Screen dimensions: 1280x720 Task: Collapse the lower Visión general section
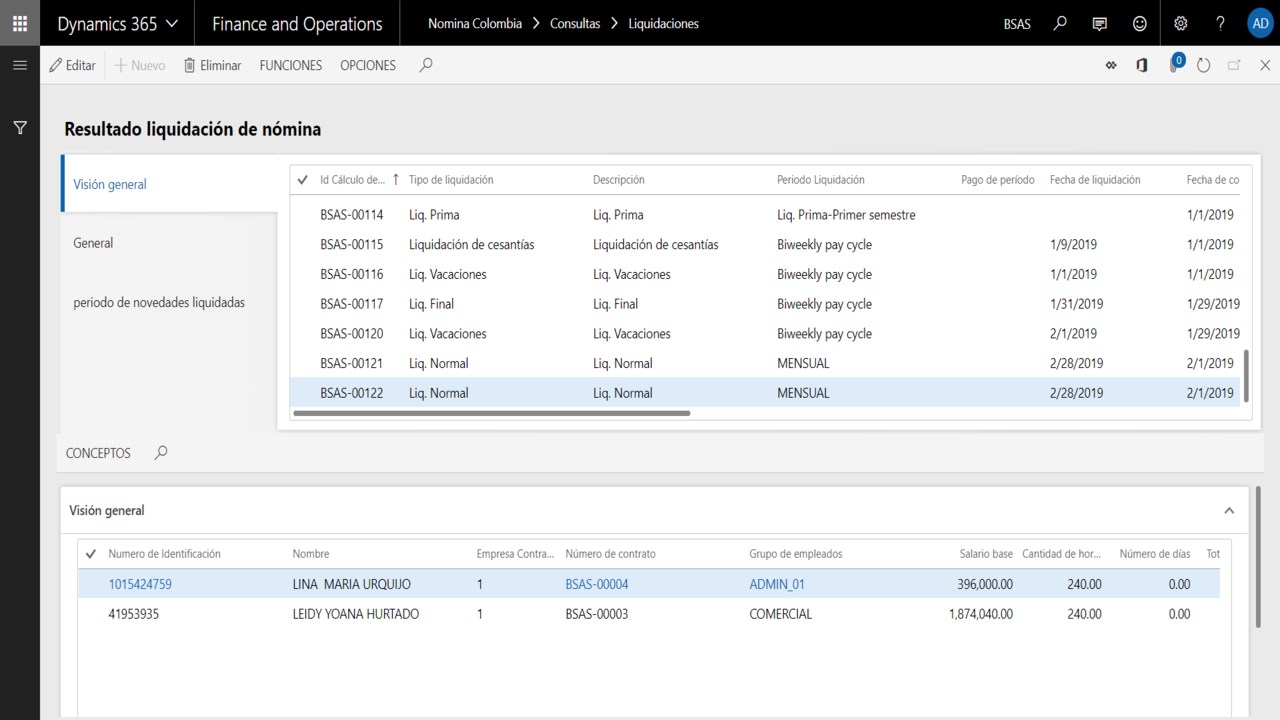click(1229, 510)
